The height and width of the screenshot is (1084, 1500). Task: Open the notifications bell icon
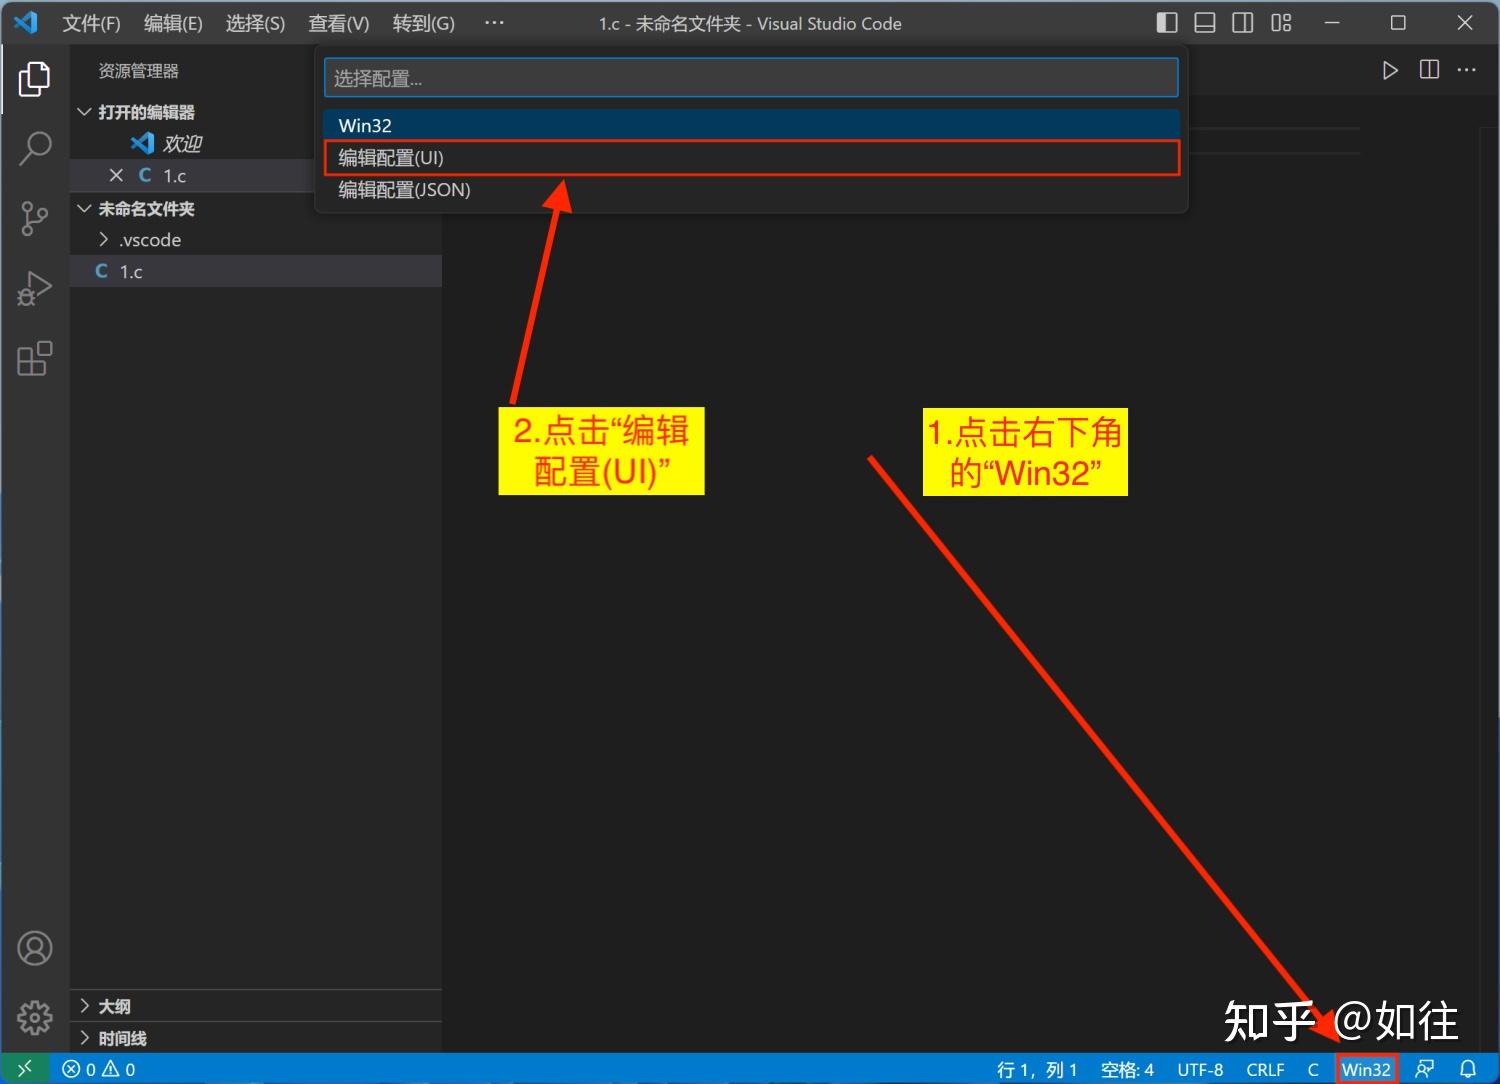click(x=1467, y=1068)
